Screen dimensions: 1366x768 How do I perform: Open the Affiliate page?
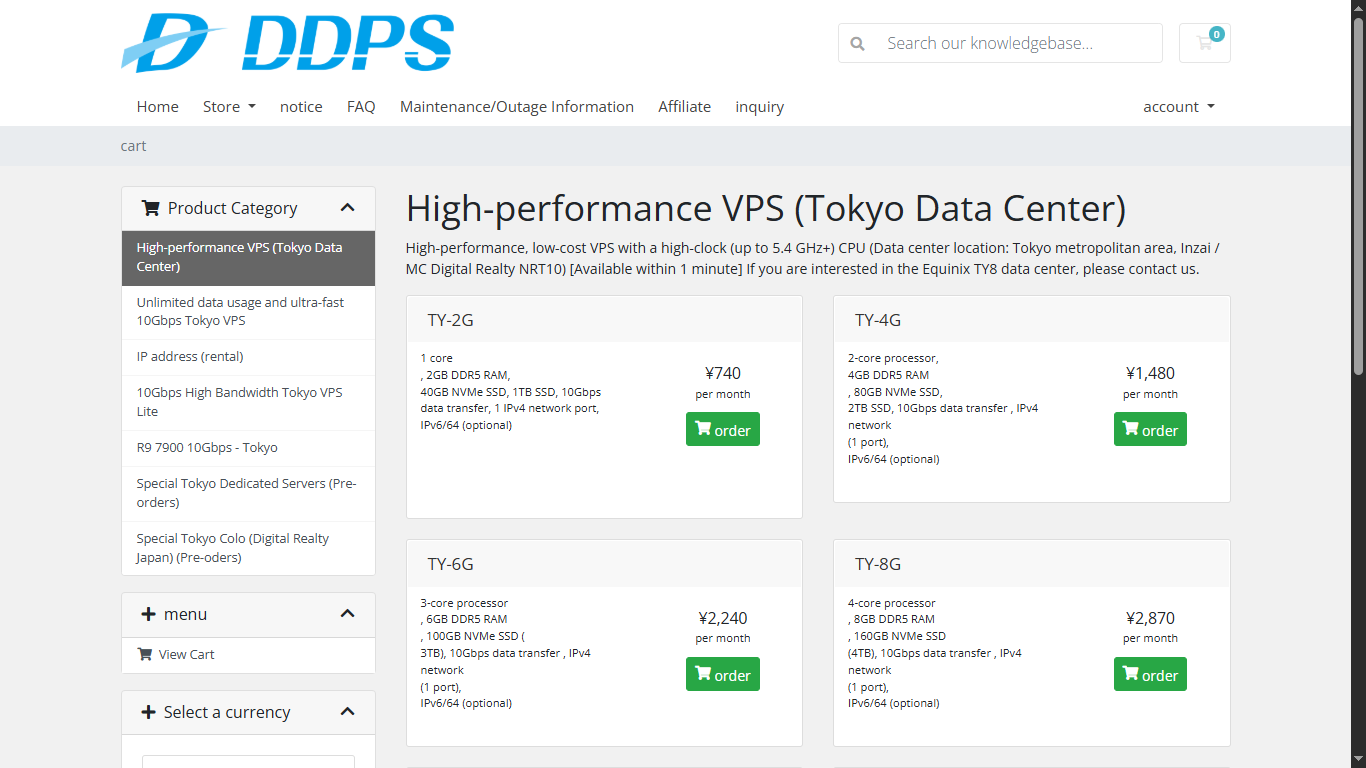coord(685,107)
